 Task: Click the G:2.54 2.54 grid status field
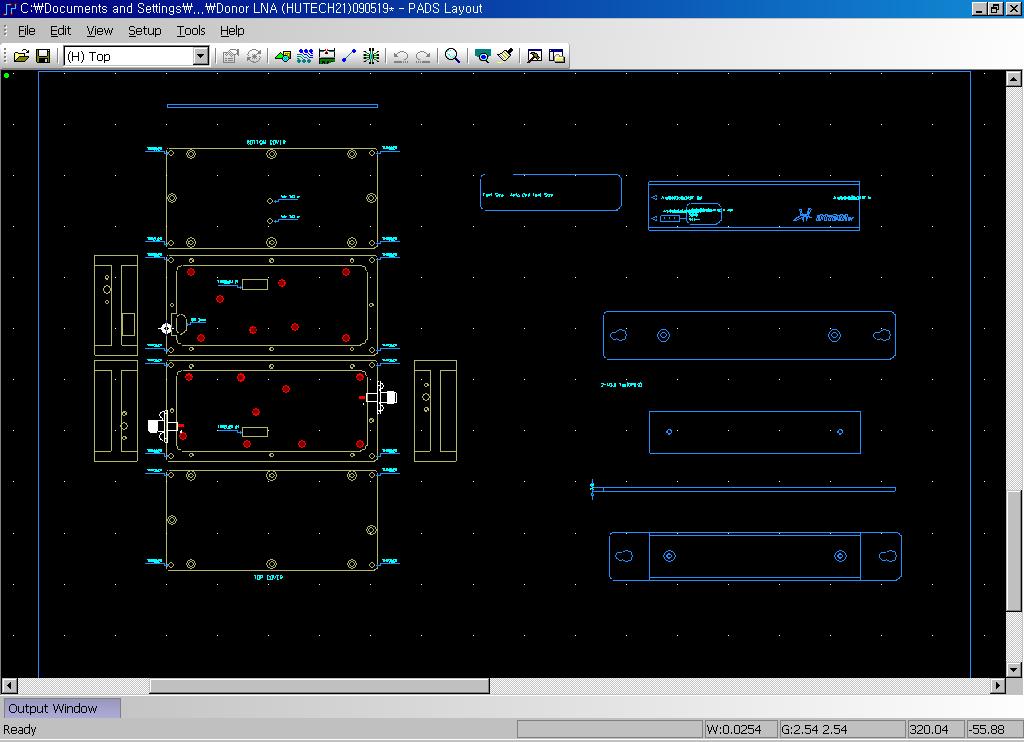click(x=843, y=729)
